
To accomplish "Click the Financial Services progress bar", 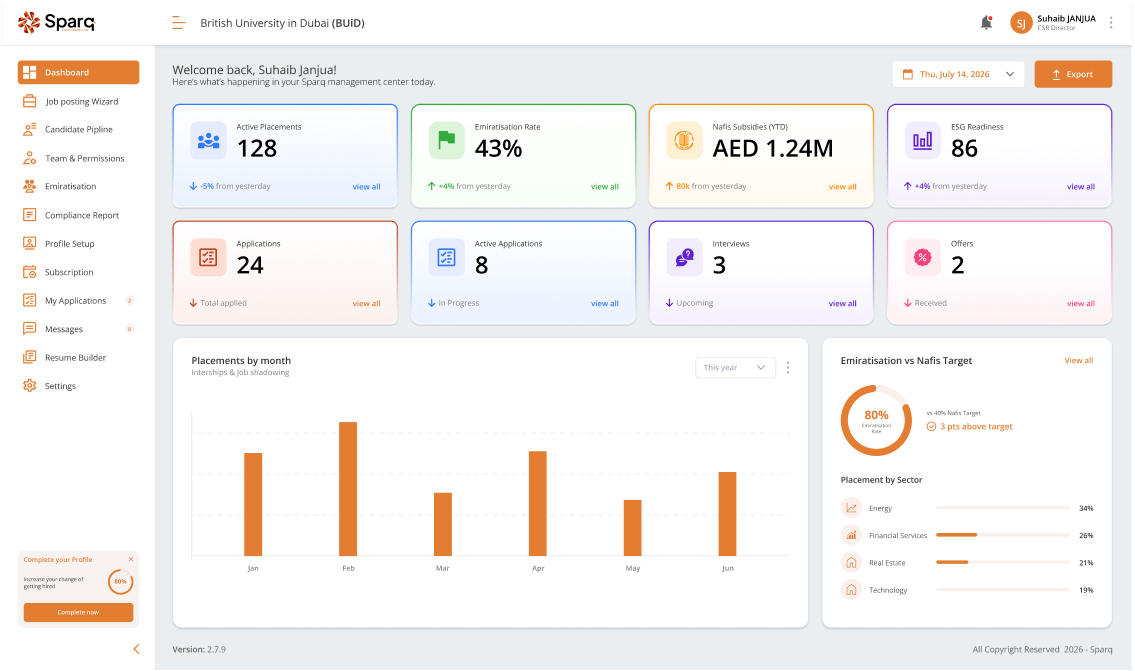I will click(x=1003, y=535).
